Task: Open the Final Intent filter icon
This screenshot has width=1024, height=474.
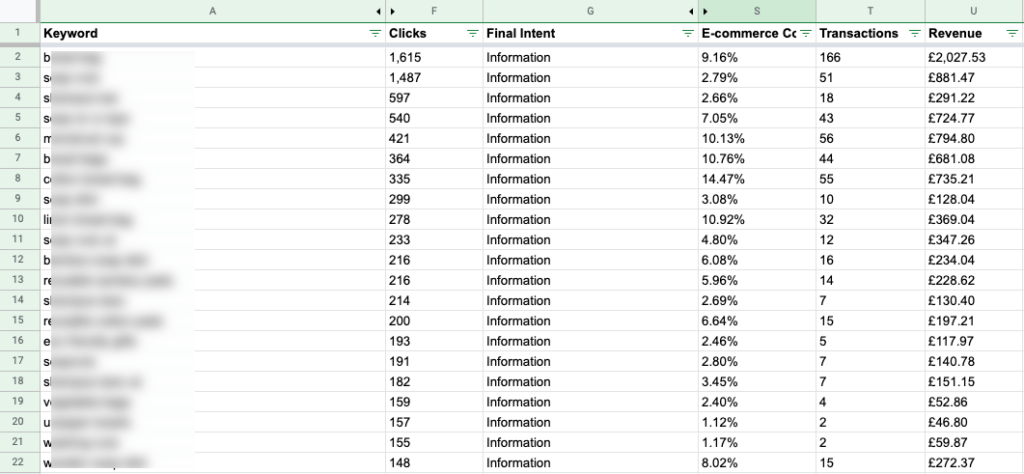Action: 687,33
